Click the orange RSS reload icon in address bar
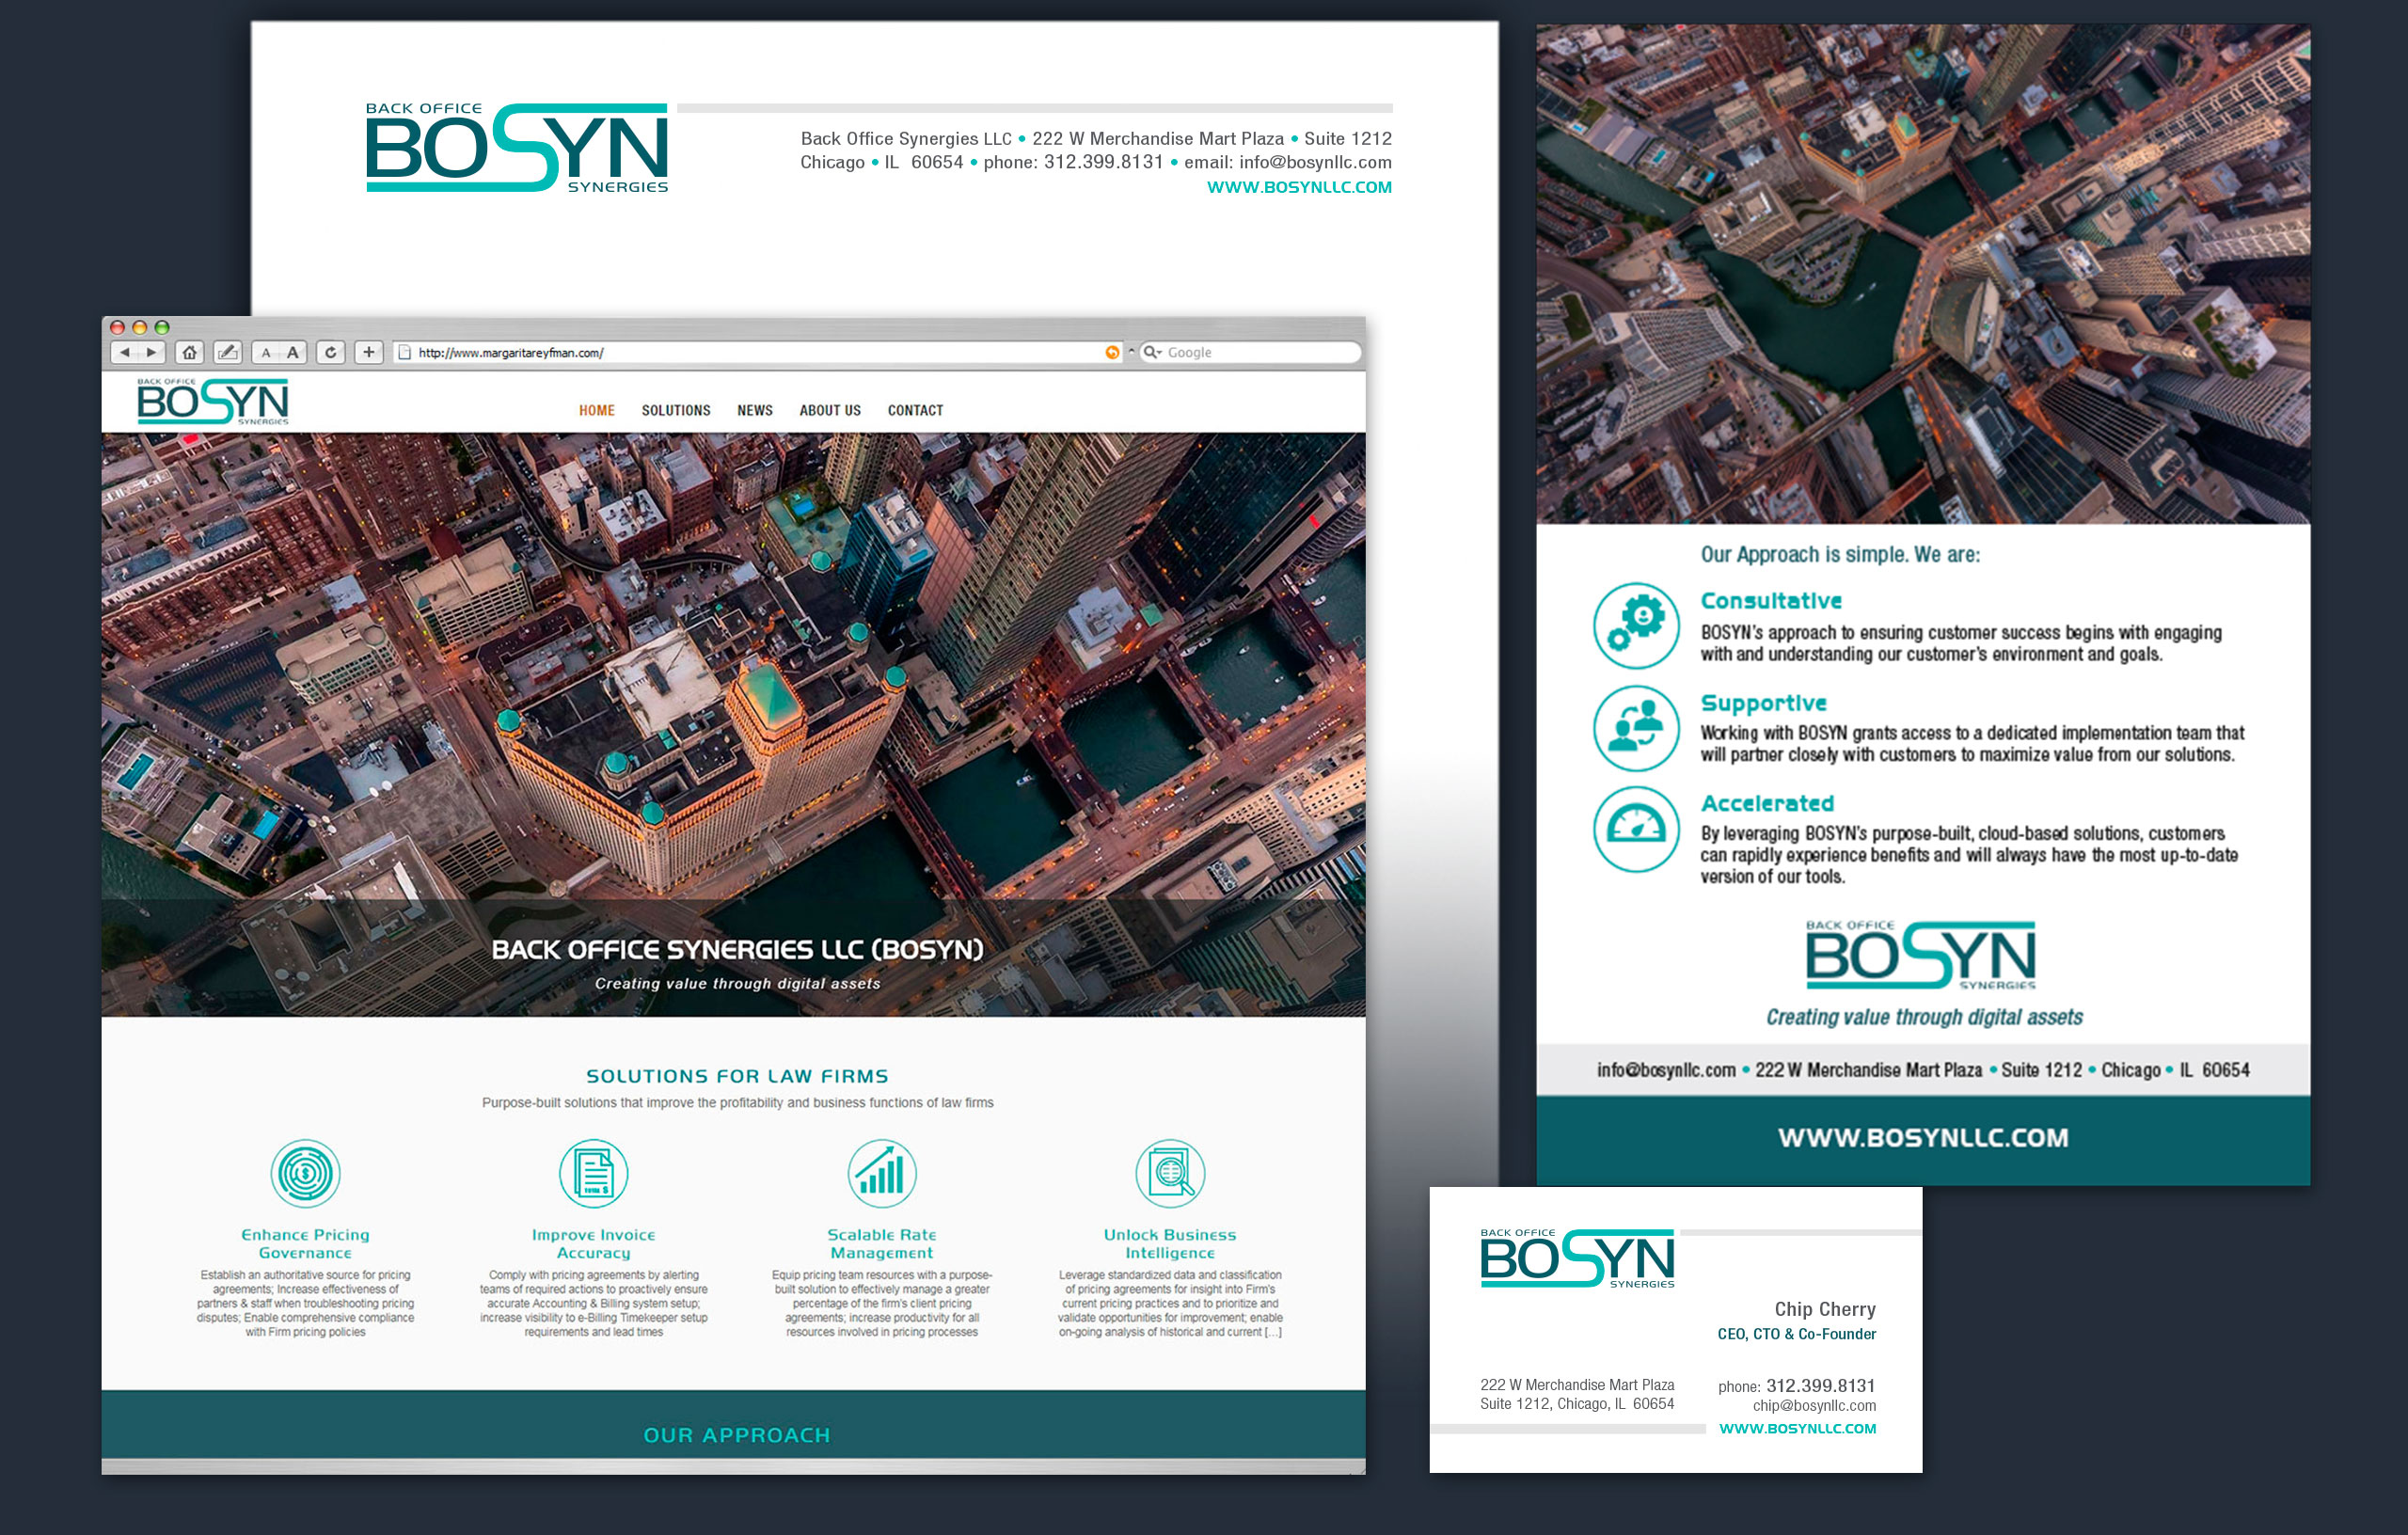Image resolution: width=2408 pixels, height=1535 pixels. tap(1111, 352)
